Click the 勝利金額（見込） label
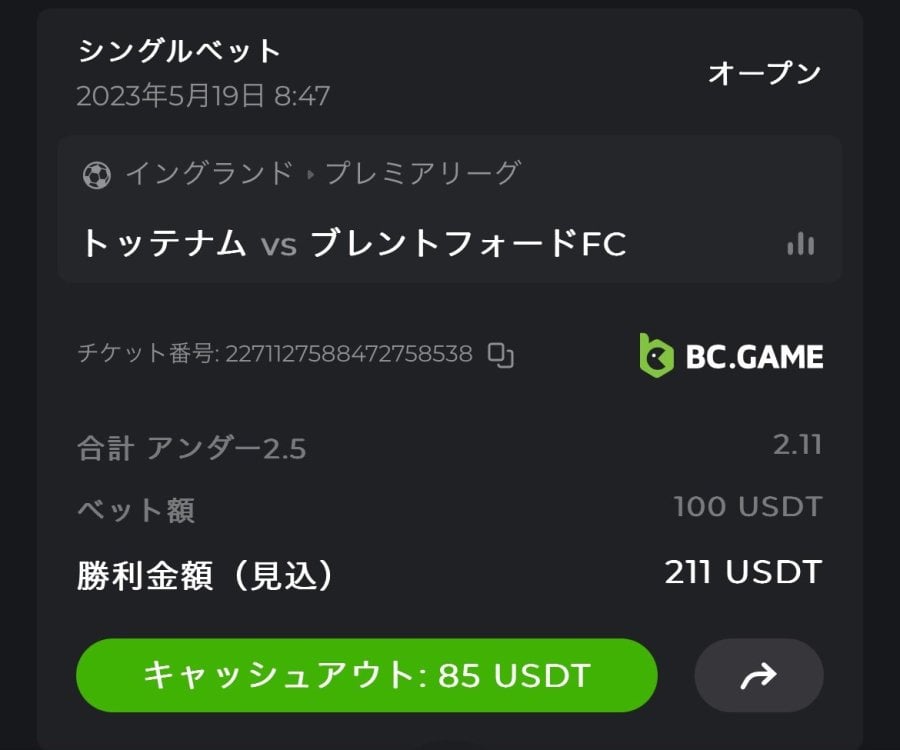Screen dimensions: 900x750 (x=205, y=576)
